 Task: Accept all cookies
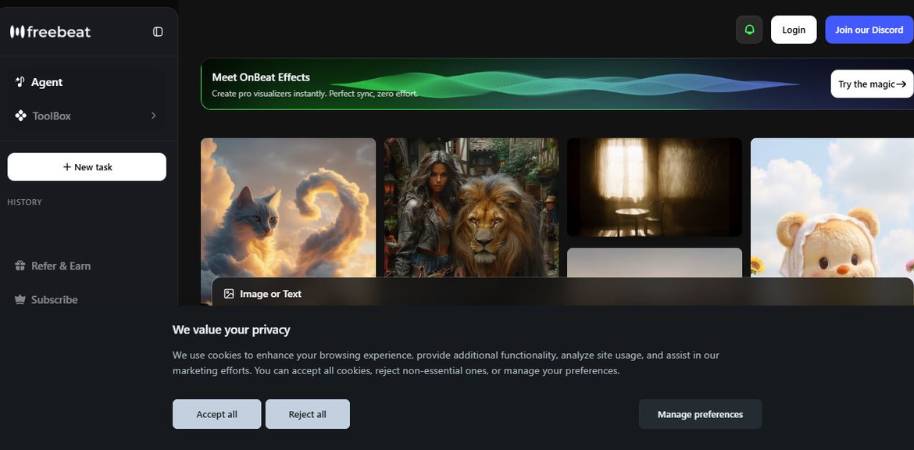pos(217,414)
